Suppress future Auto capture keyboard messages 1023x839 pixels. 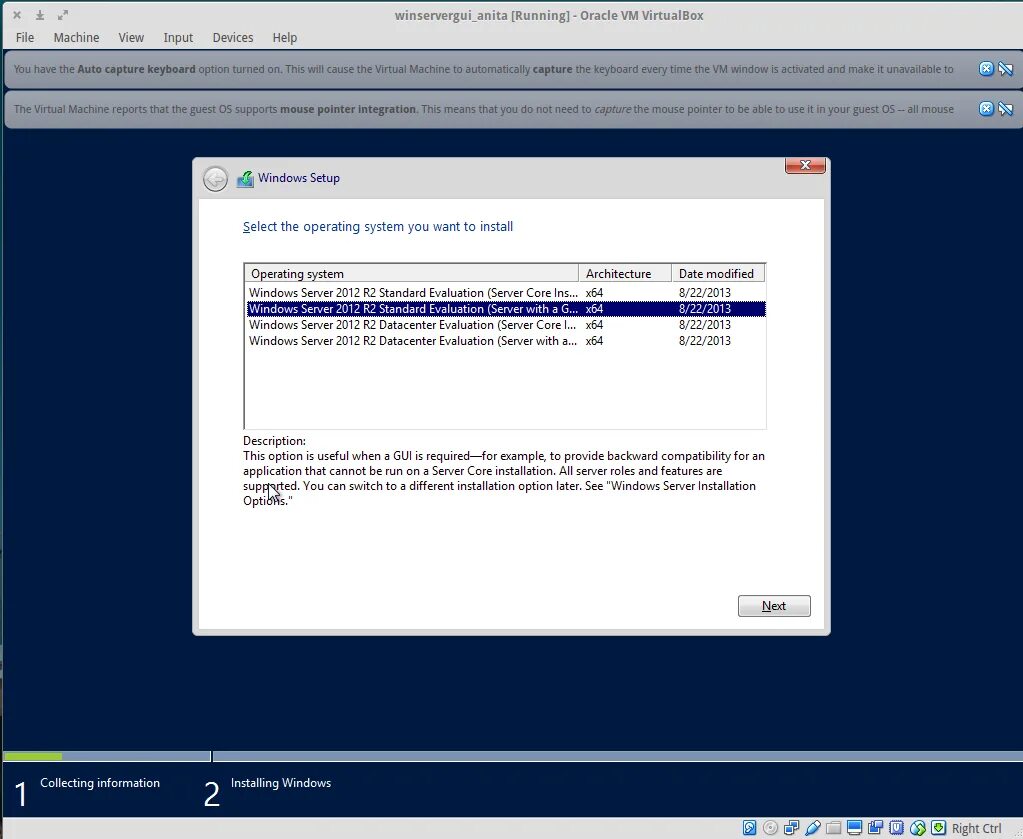point(1005,69)
